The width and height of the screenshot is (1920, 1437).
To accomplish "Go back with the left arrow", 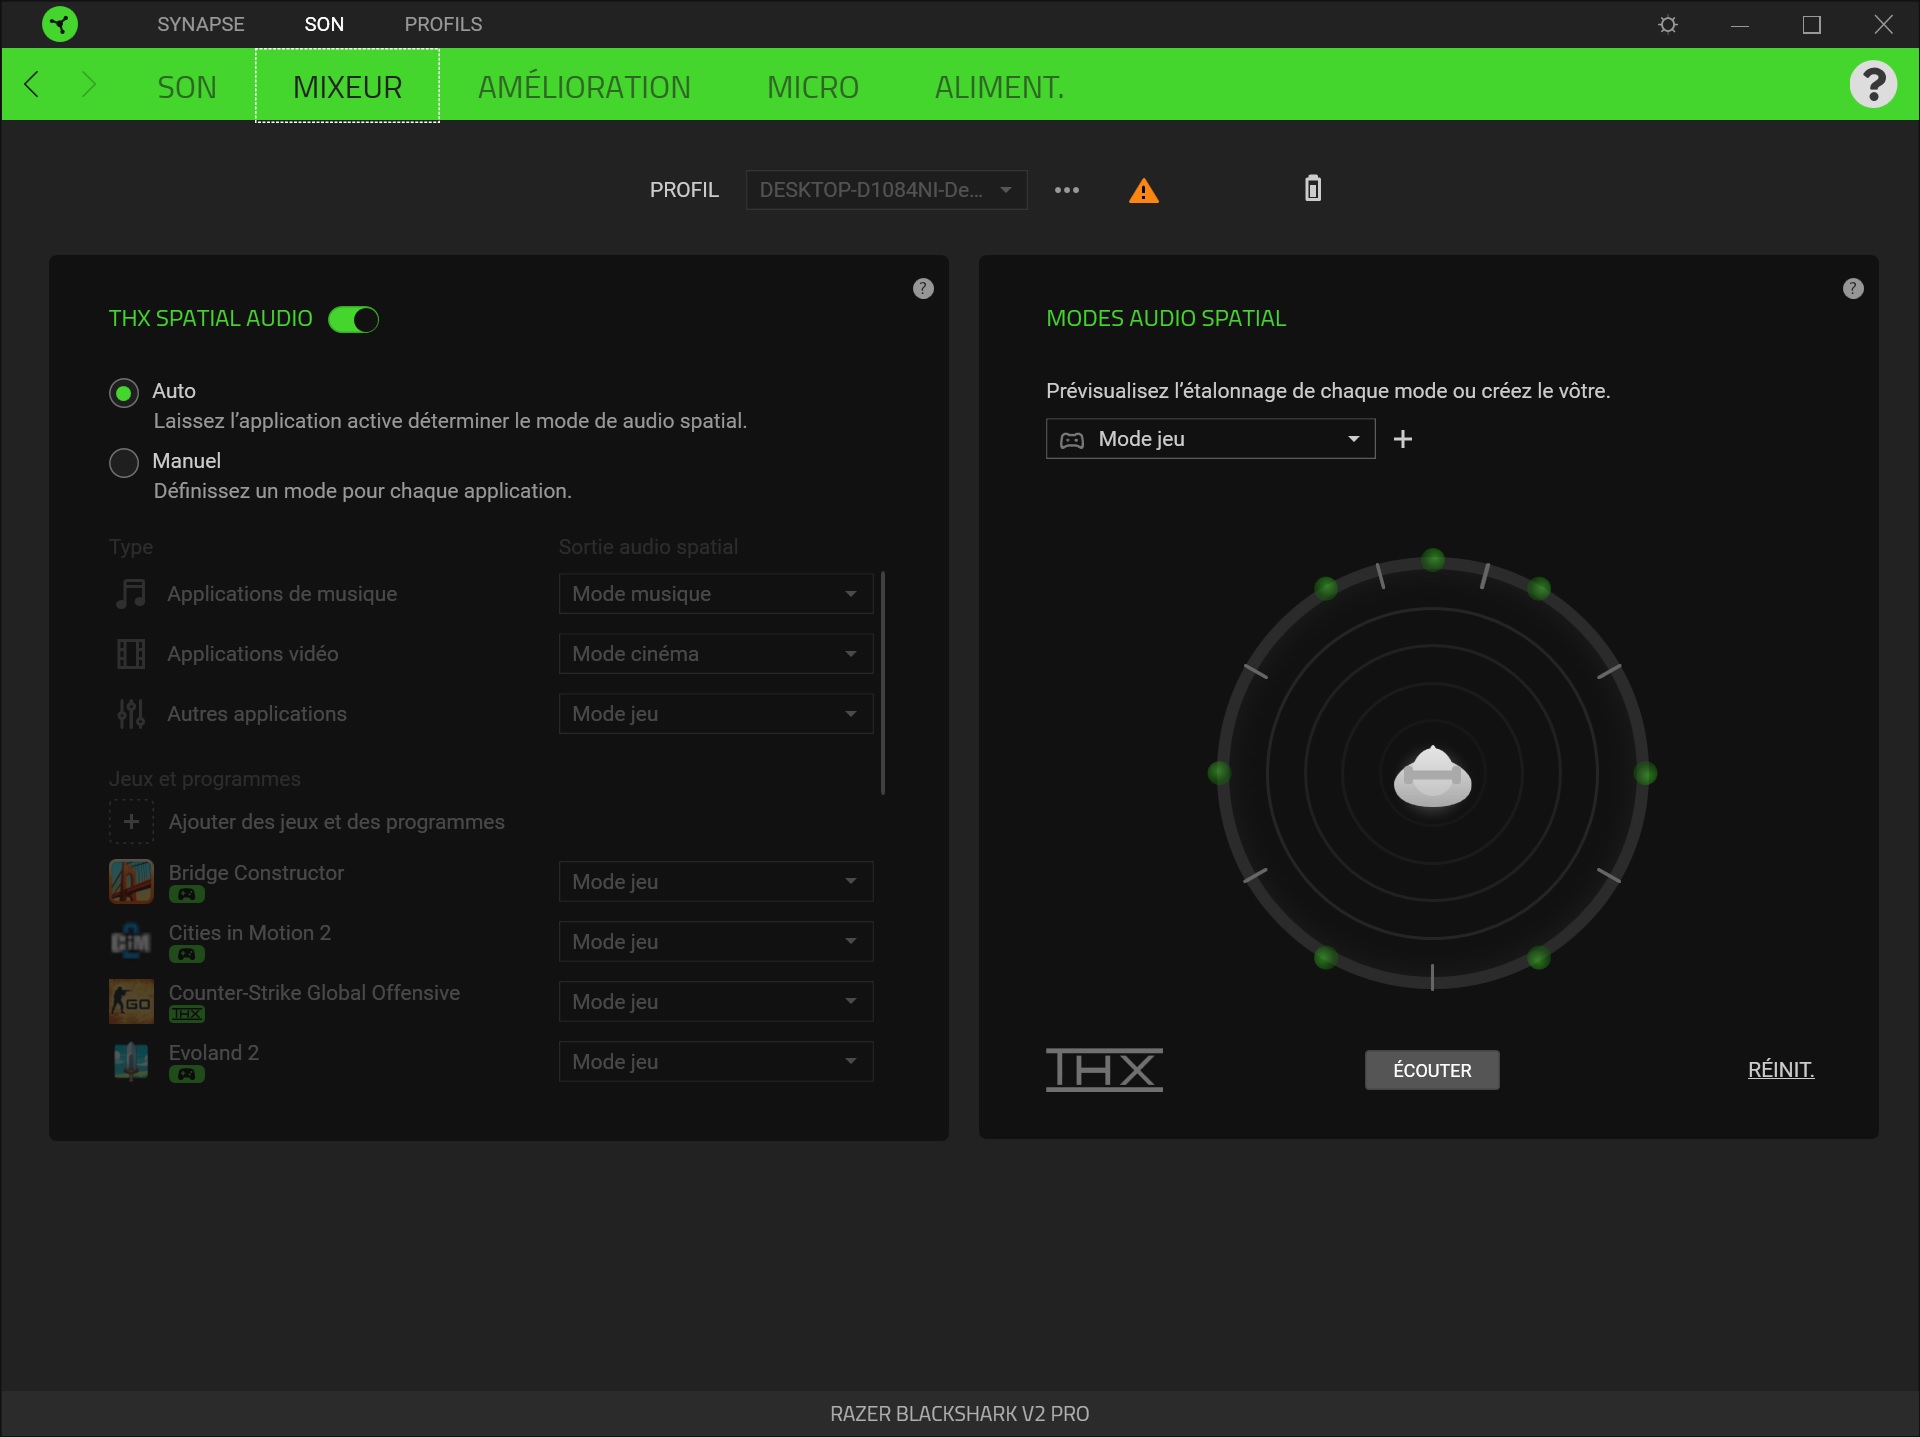I will pyautogui.click(x=32, y=85).
